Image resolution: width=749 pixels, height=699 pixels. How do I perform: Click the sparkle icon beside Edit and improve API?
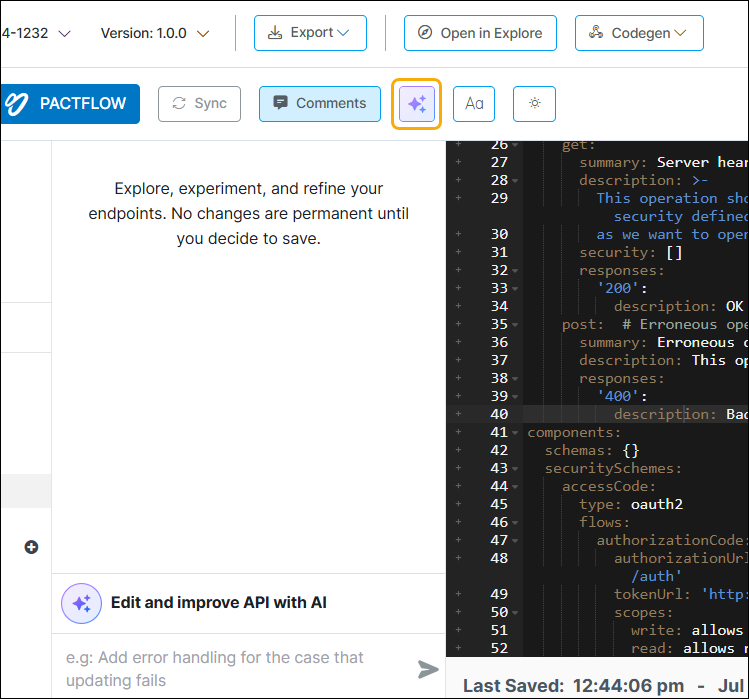click(81, 603)
